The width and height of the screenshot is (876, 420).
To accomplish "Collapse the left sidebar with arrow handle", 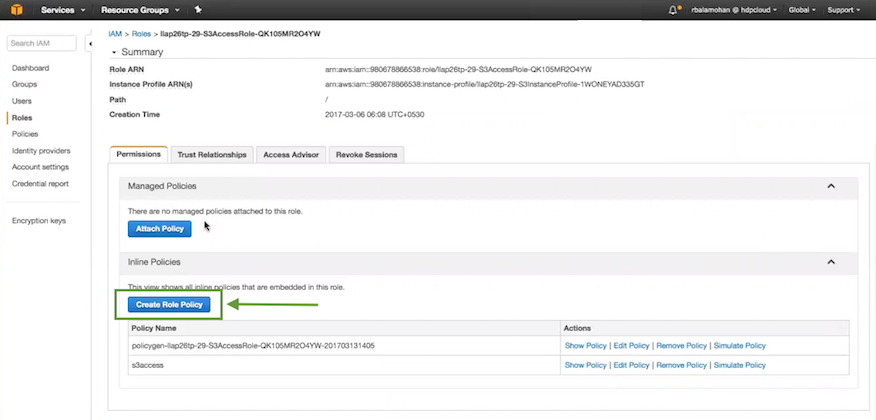I will tap(92, 44).
